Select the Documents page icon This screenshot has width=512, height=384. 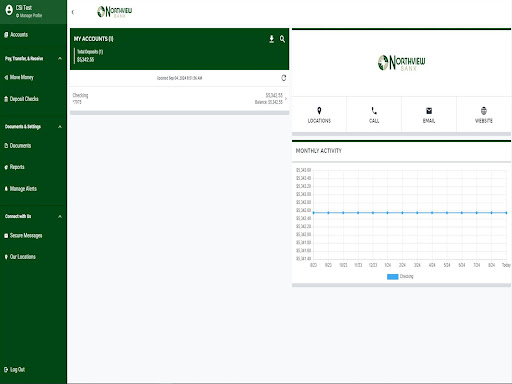6,146
